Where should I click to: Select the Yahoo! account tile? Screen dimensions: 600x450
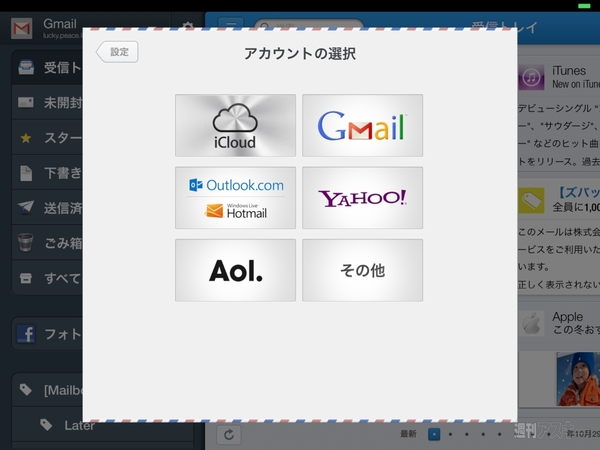362,198
